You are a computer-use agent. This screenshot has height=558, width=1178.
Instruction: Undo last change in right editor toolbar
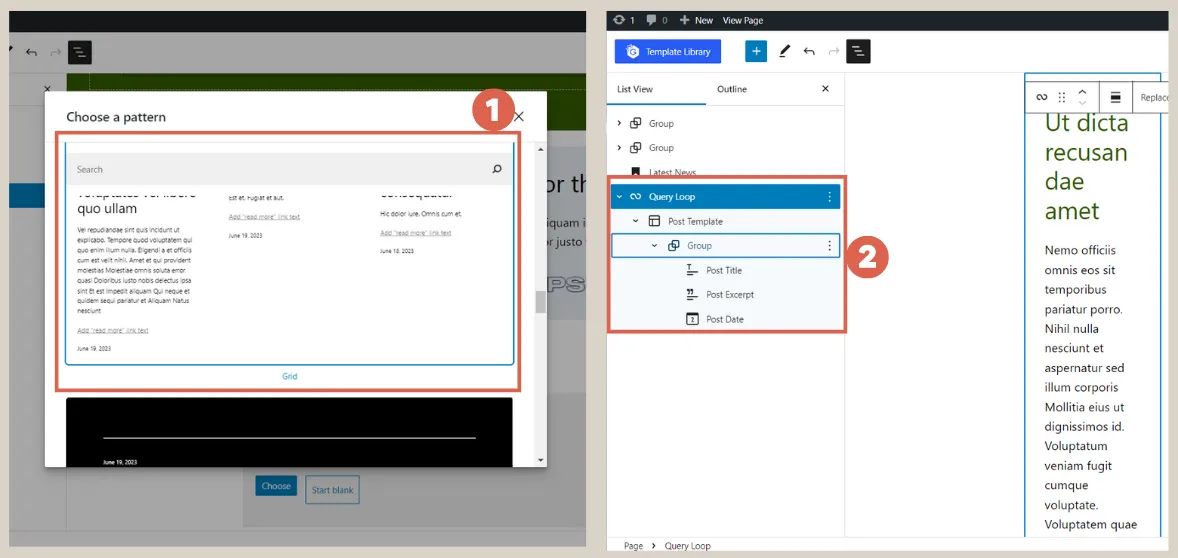point(808,52)
